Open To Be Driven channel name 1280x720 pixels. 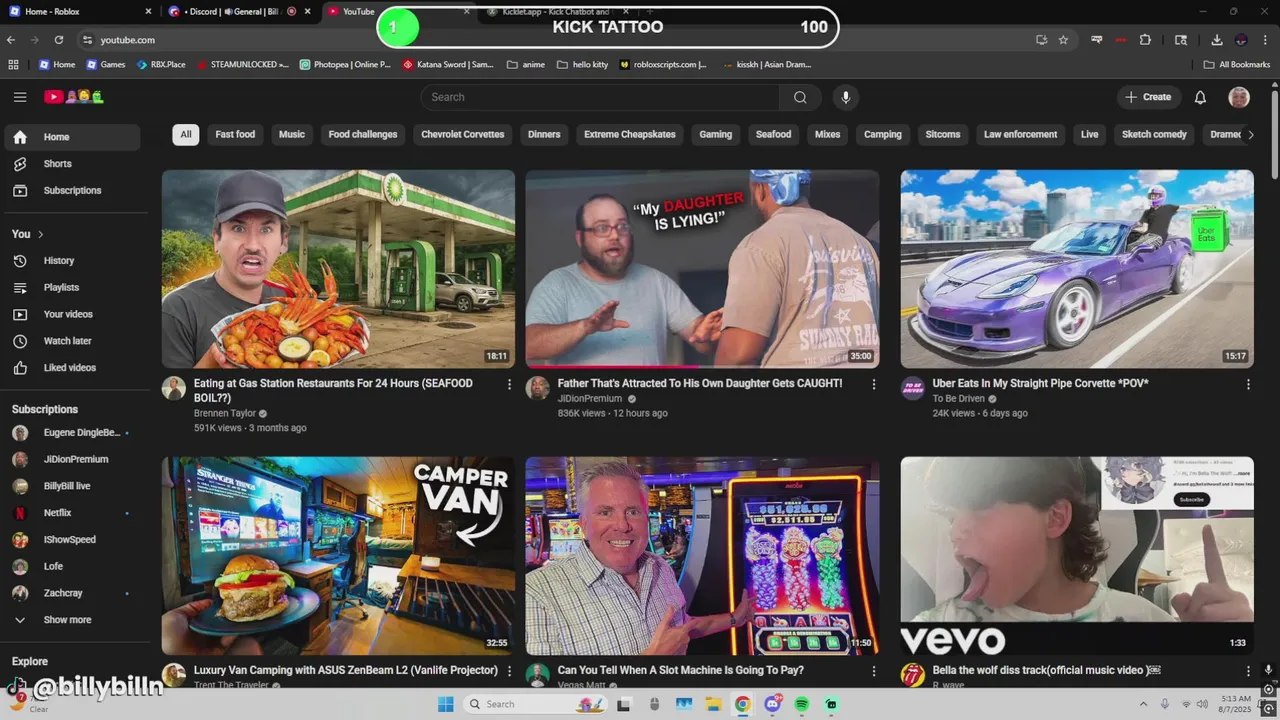(959, 398)
